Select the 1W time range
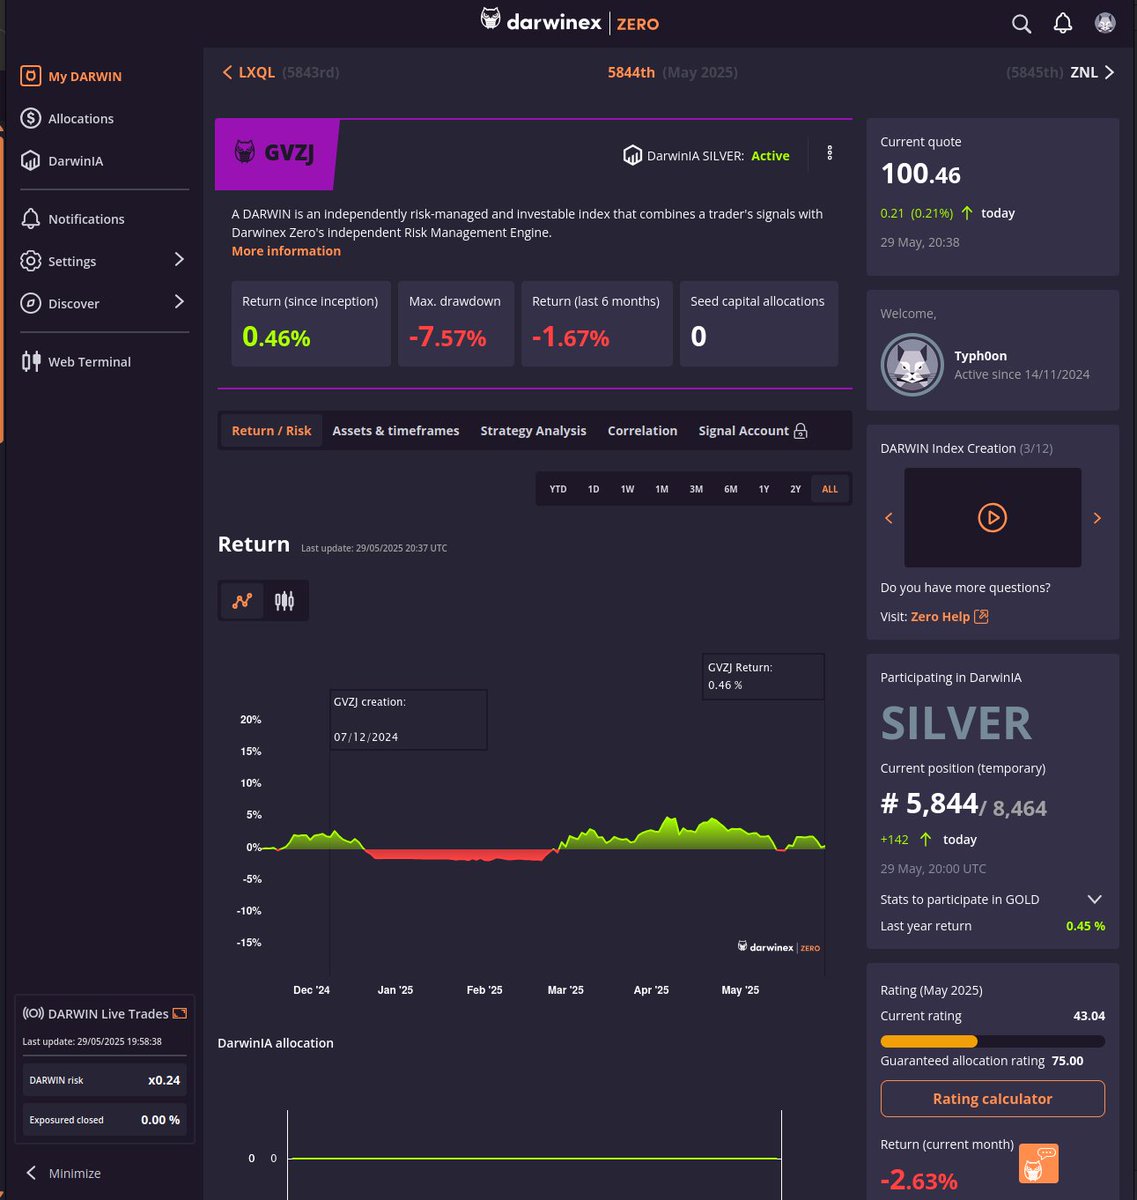 click(627, 489)
